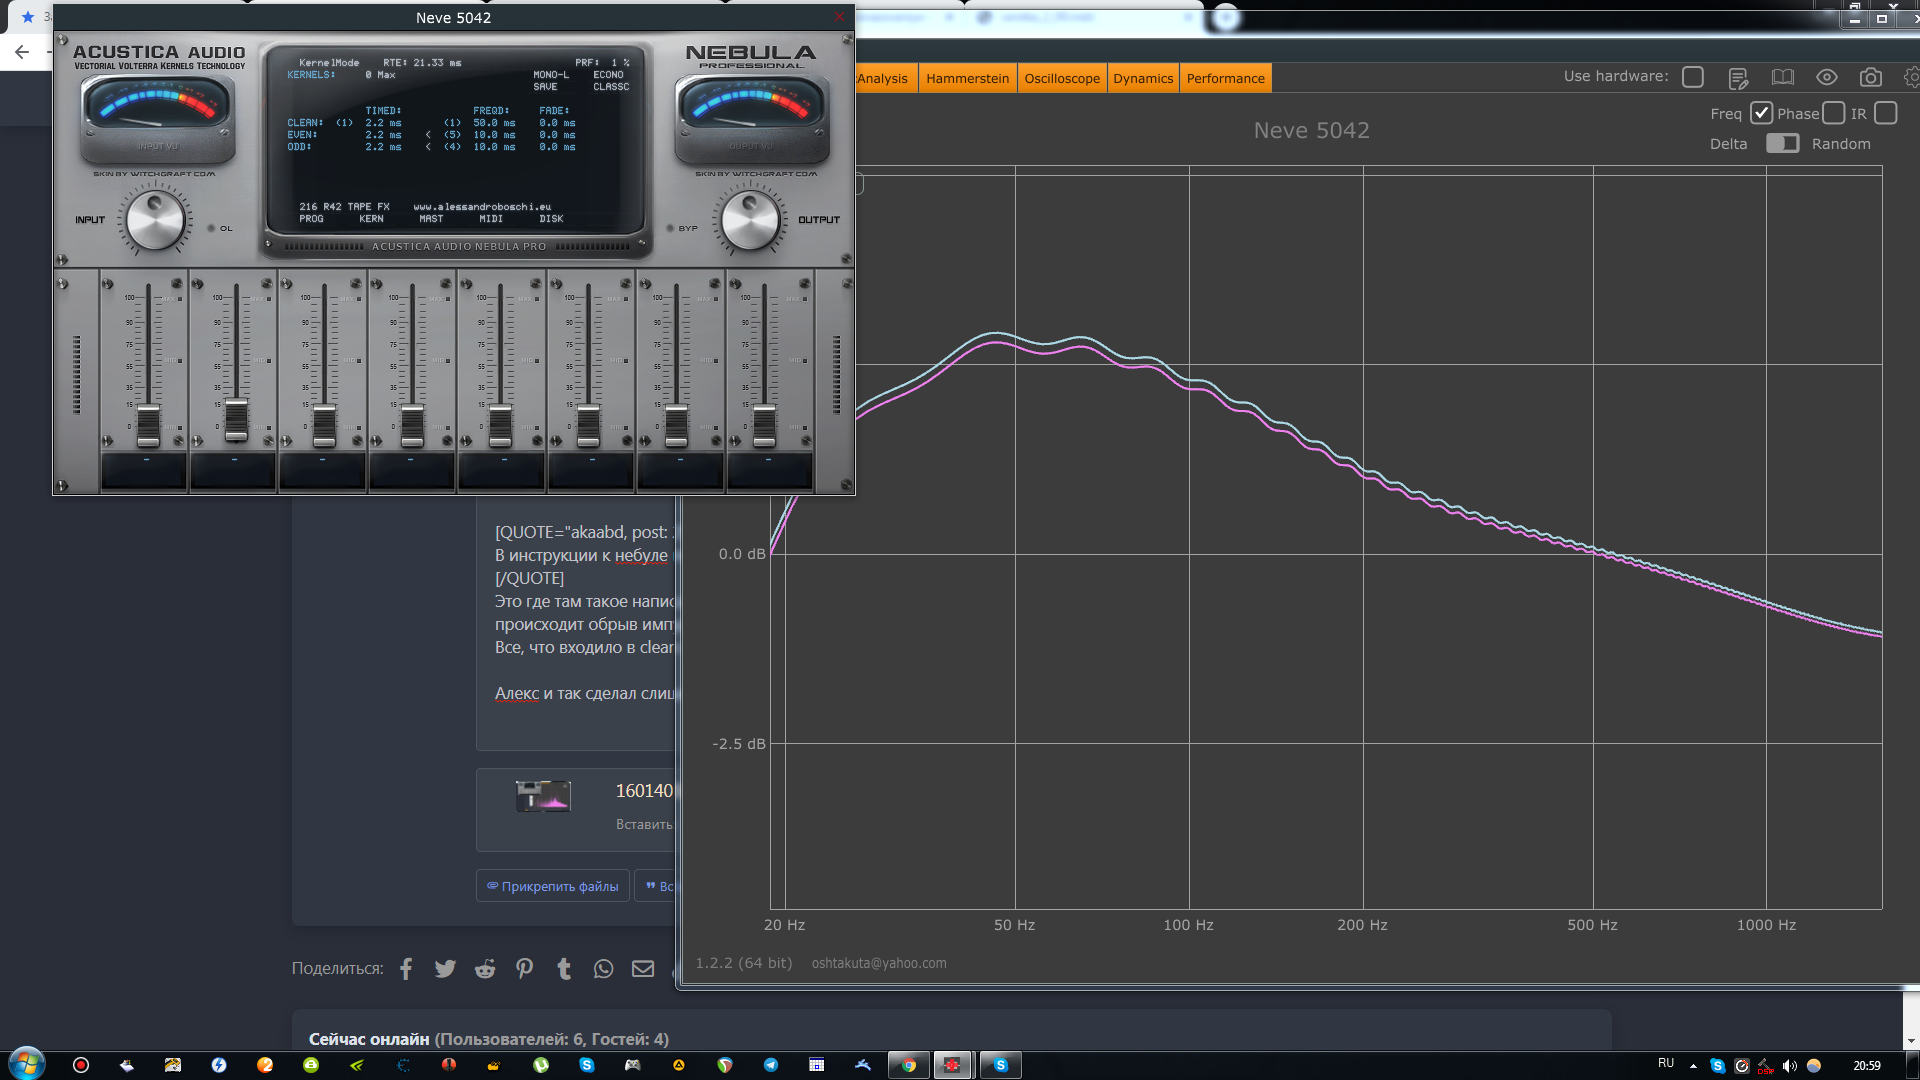Share the post via WhatsApp
1920x1080 pixels.
pyautogui.click(x=603, y=968)
